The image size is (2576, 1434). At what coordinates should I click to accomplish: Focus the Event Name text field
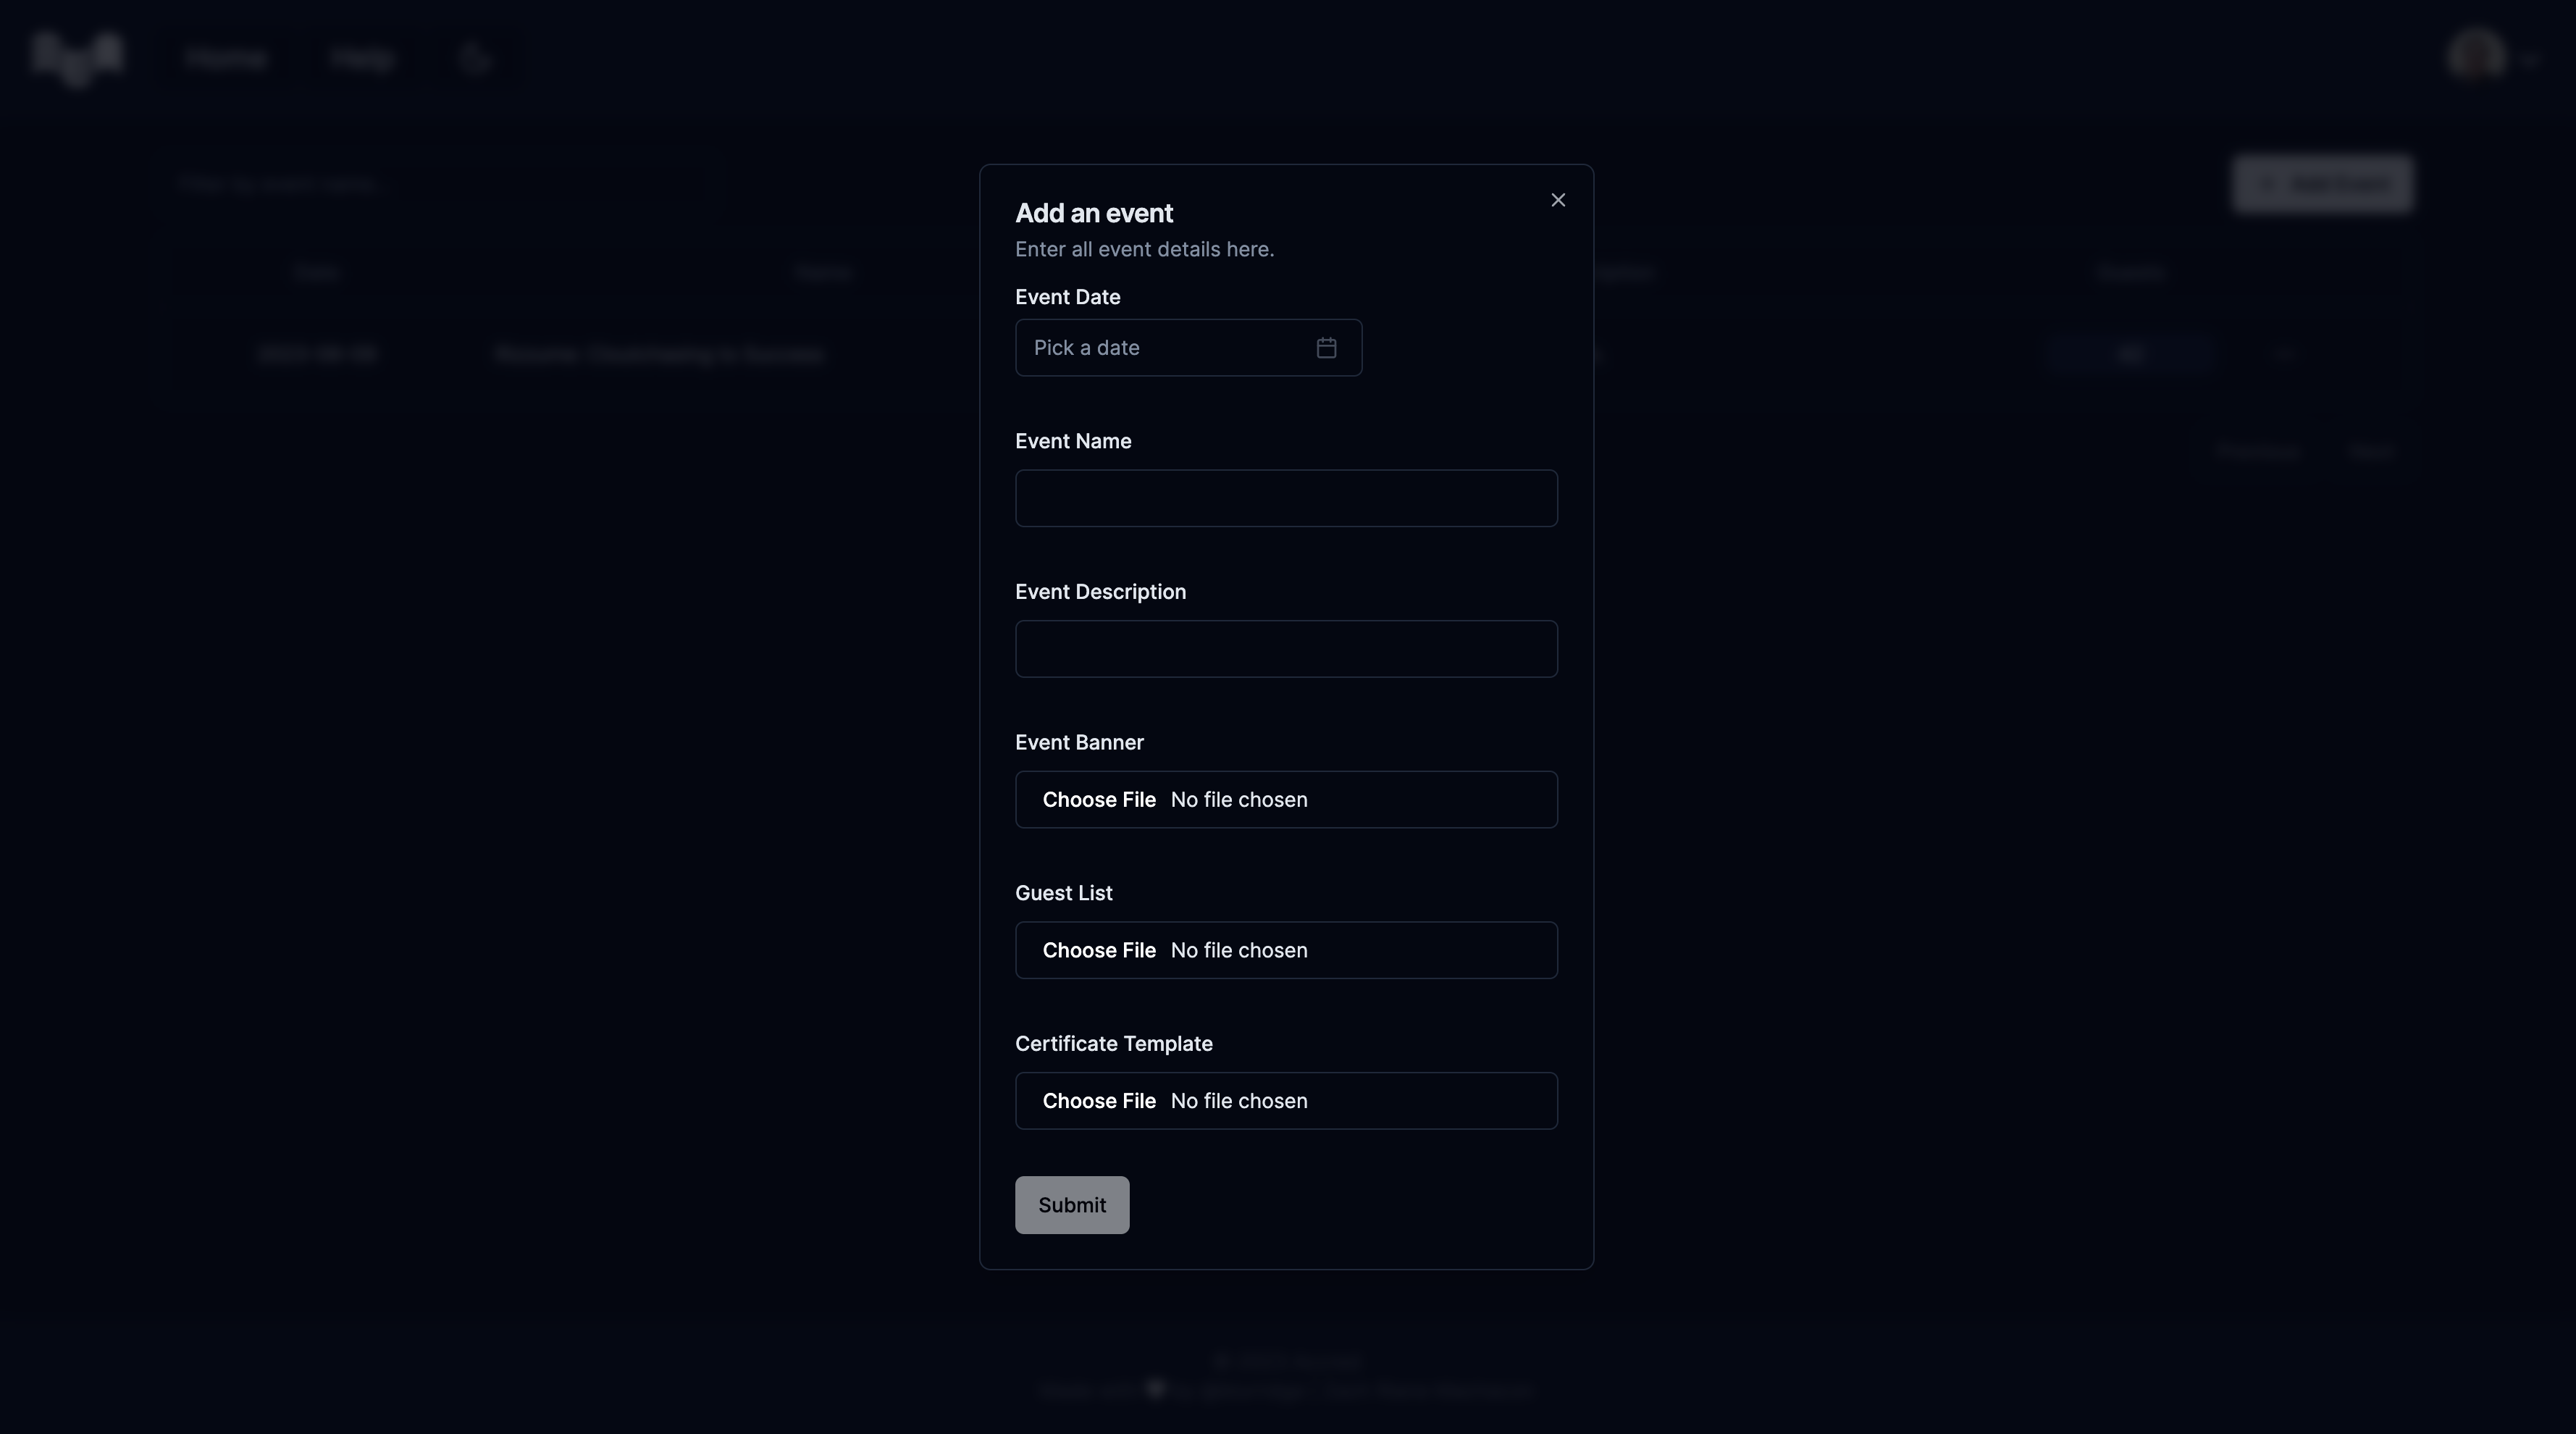pos(1285,498)
